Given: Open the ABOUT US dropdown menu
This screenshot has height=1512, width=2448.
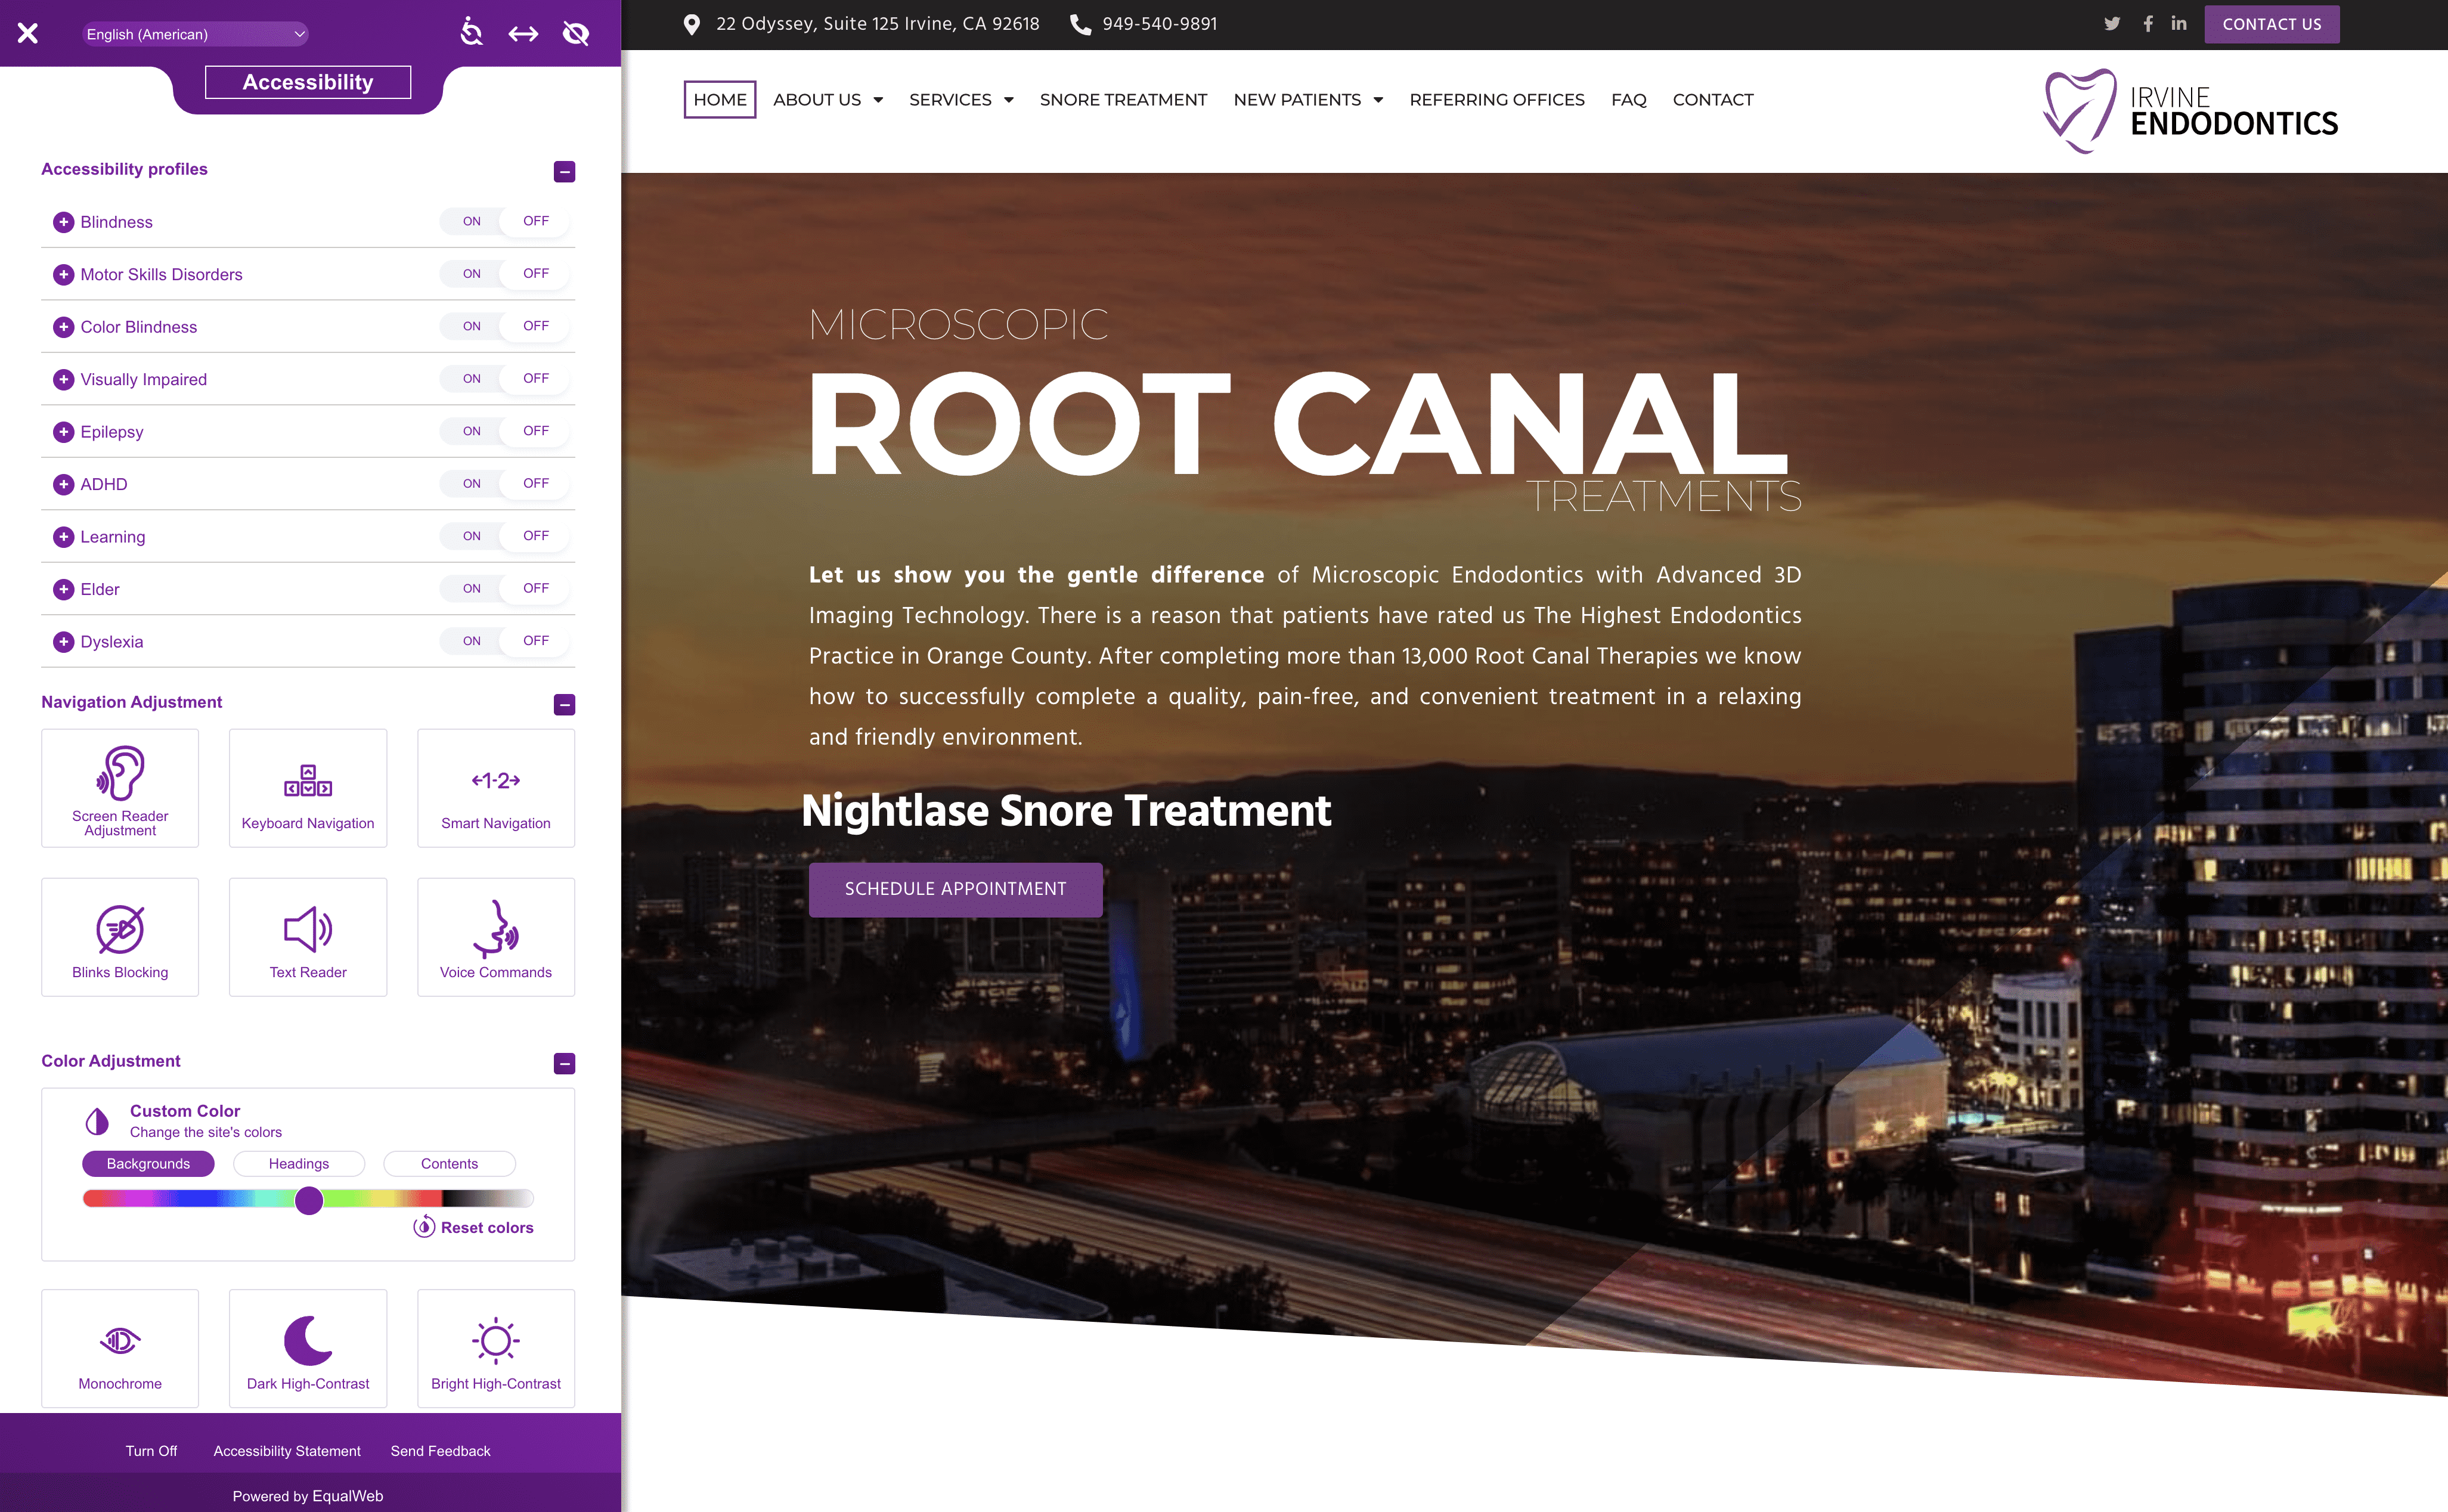Looking at the screenshot, I should [828, 100].
